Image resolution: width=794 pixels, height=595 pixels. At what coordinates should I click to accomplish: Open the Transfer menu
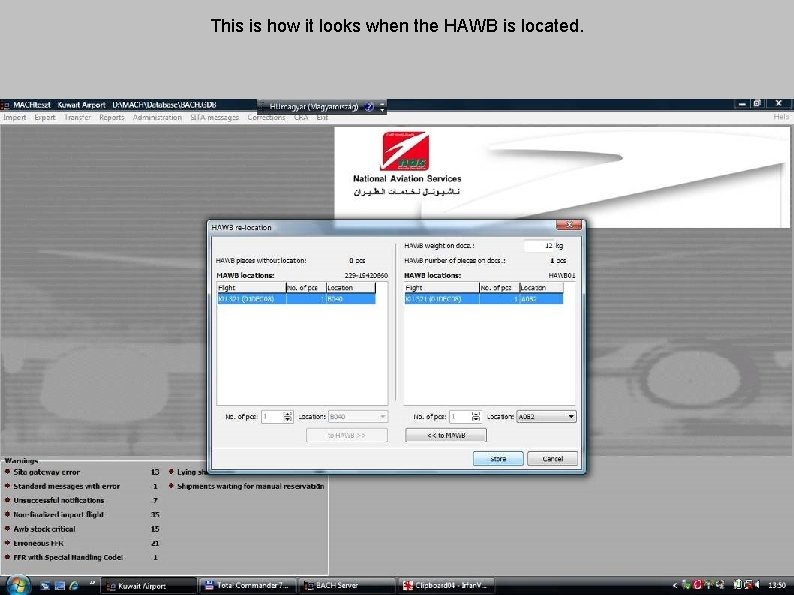pyautogui.click(x=77, y=117)
